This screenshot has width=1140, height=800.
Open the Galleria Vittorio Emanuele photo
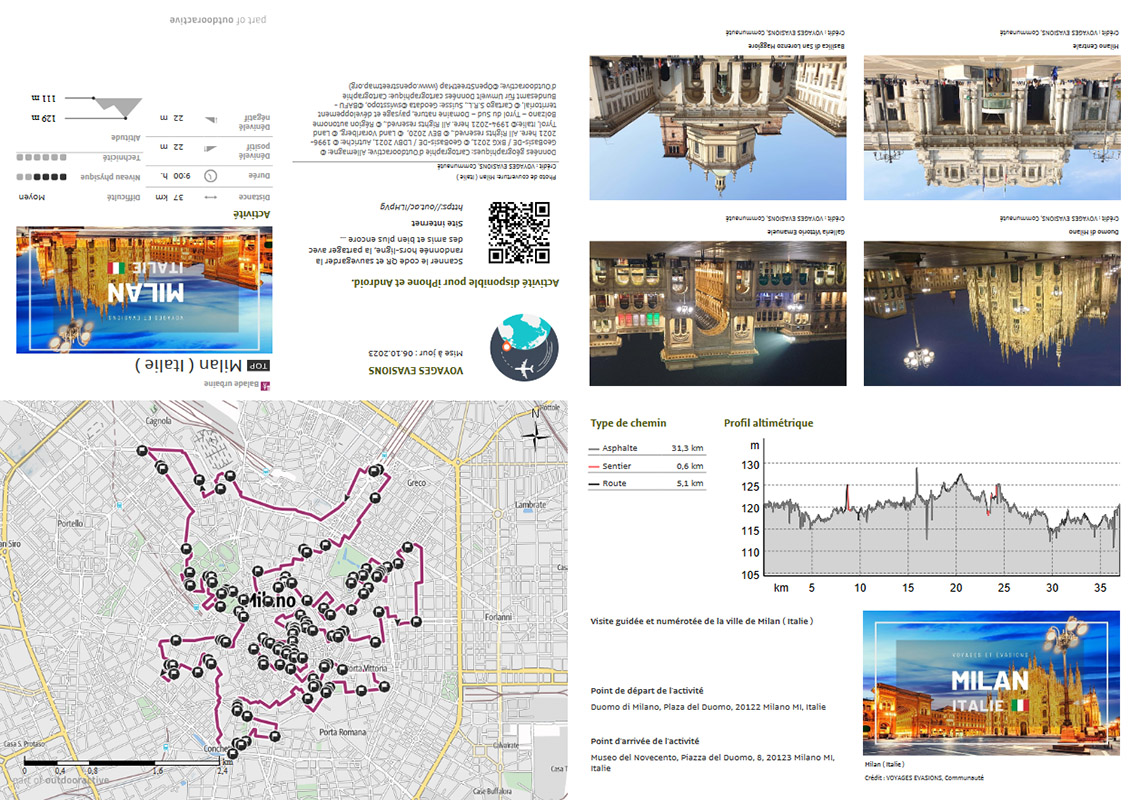[x=718, y=313]
